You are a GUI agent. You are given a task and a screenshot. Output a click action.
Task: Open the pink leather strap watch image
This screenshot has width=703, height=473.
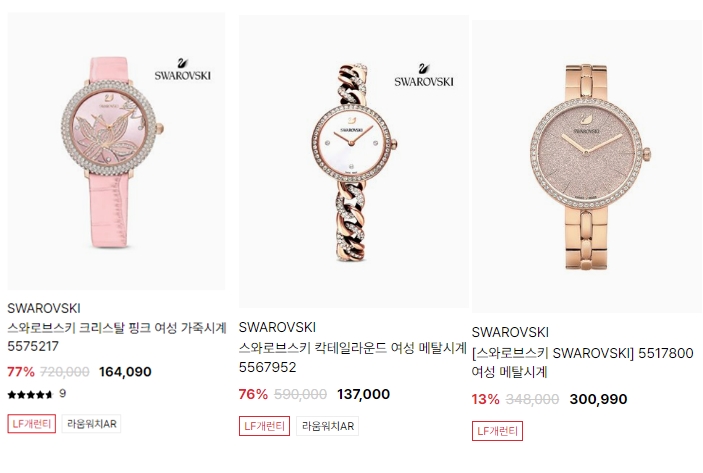116,151
